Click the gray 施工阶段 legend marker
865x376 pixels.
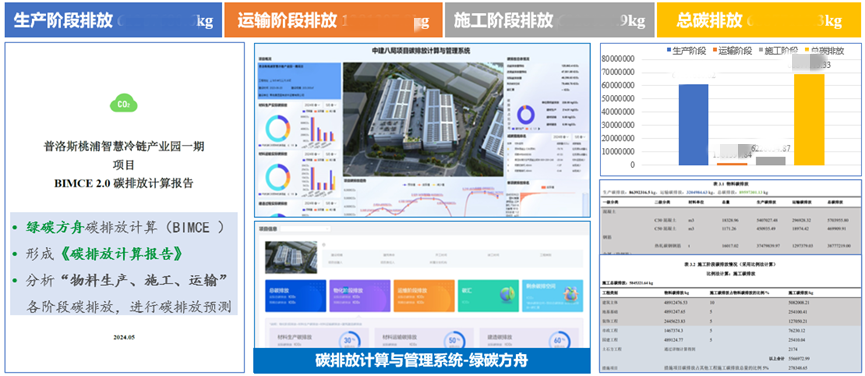pos(760,51)
